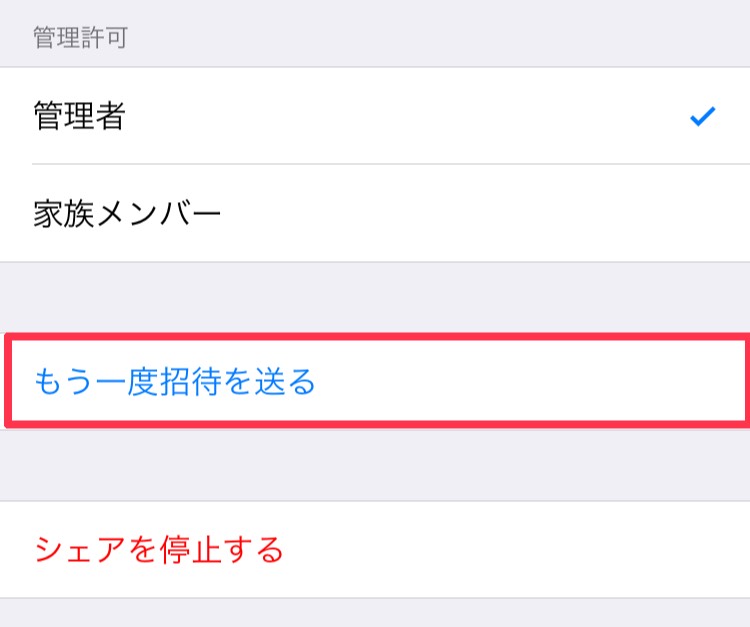This screenshot has width=750, height=627.
Task: Keep the role as 管理者
Action: click(x=375, y=117)
